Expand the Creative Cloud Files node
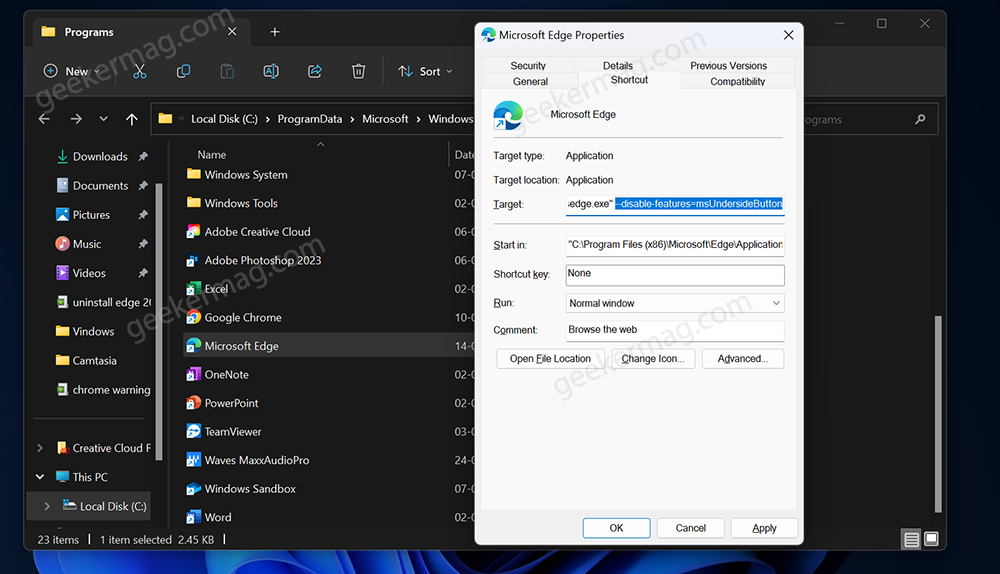Screen dimensions: 1000x574 click(40, 448)
